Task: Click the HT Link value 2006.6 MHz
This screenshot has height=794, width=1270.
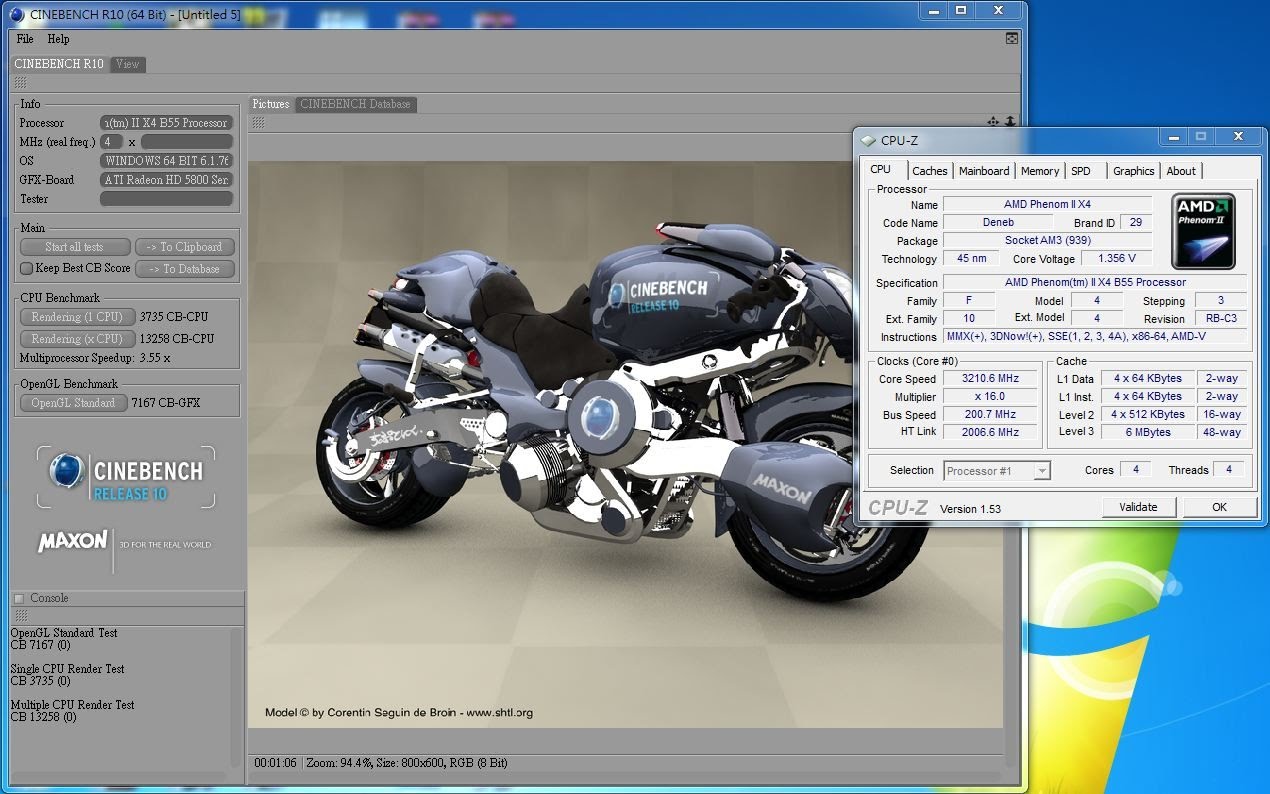Action: (x=991, y=432)
